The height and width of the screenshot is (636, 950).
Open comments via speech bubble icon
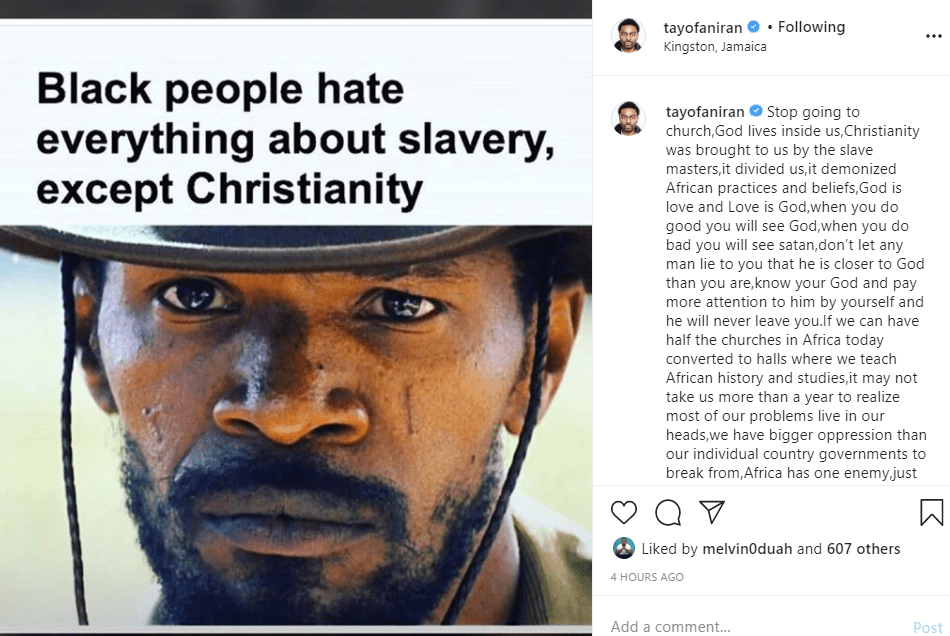pos(668,513)
